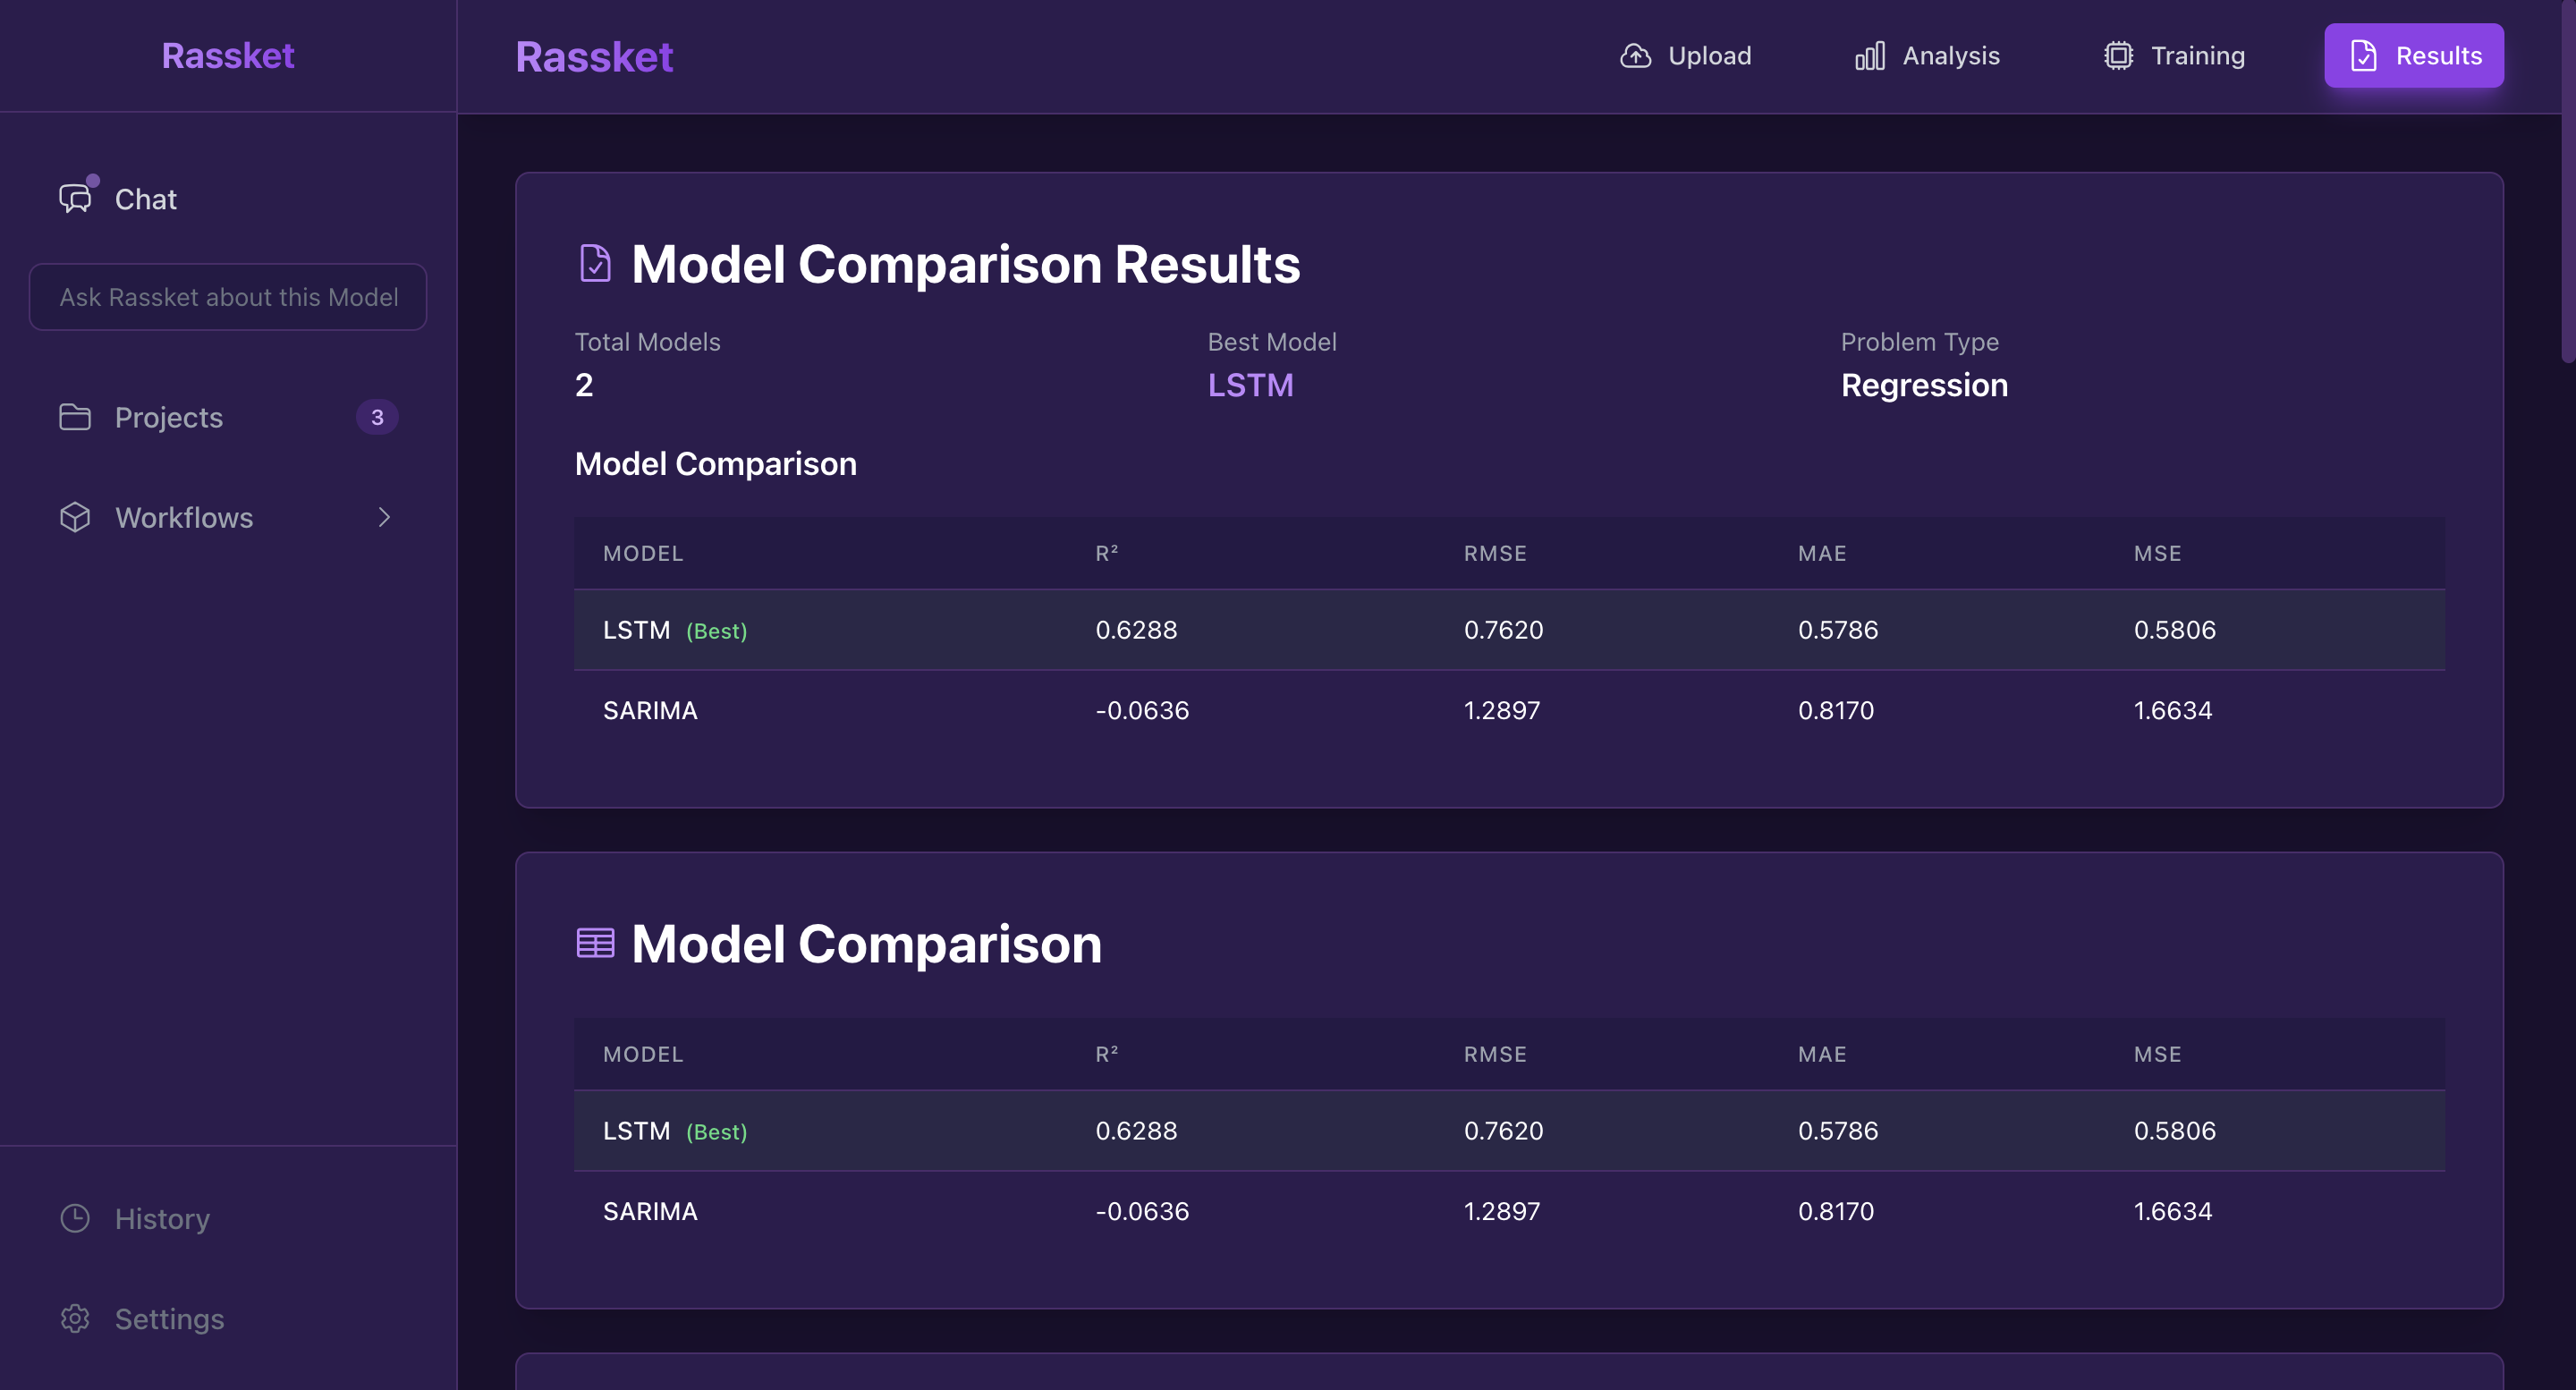Click the LSTM best model link
The height and width of the screenshot is (1390, 2576).
[1250, 386]
